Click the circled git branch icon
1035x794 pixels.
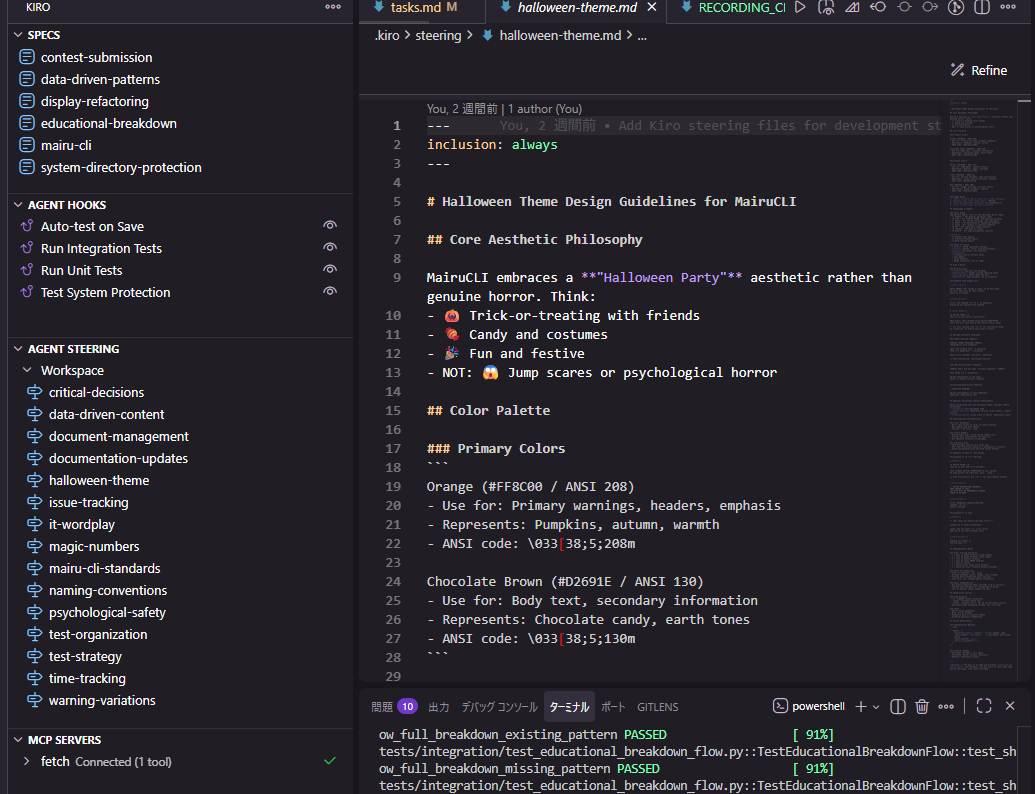(956, 7)
